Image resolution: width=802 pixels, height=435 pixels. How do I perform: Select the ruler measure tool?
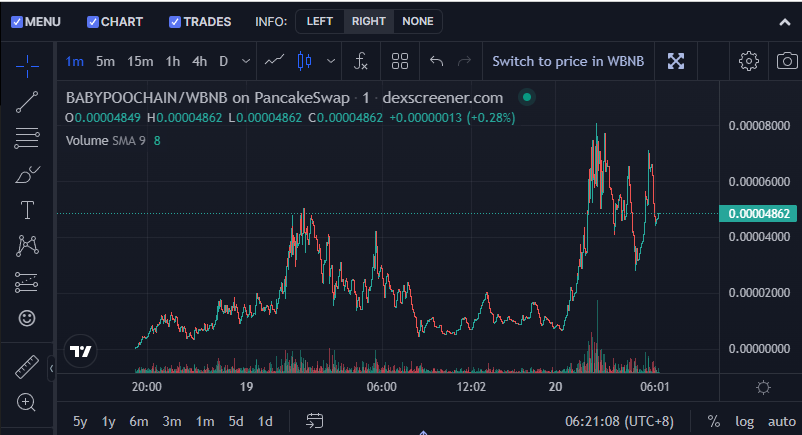click(x=27, y=367)
